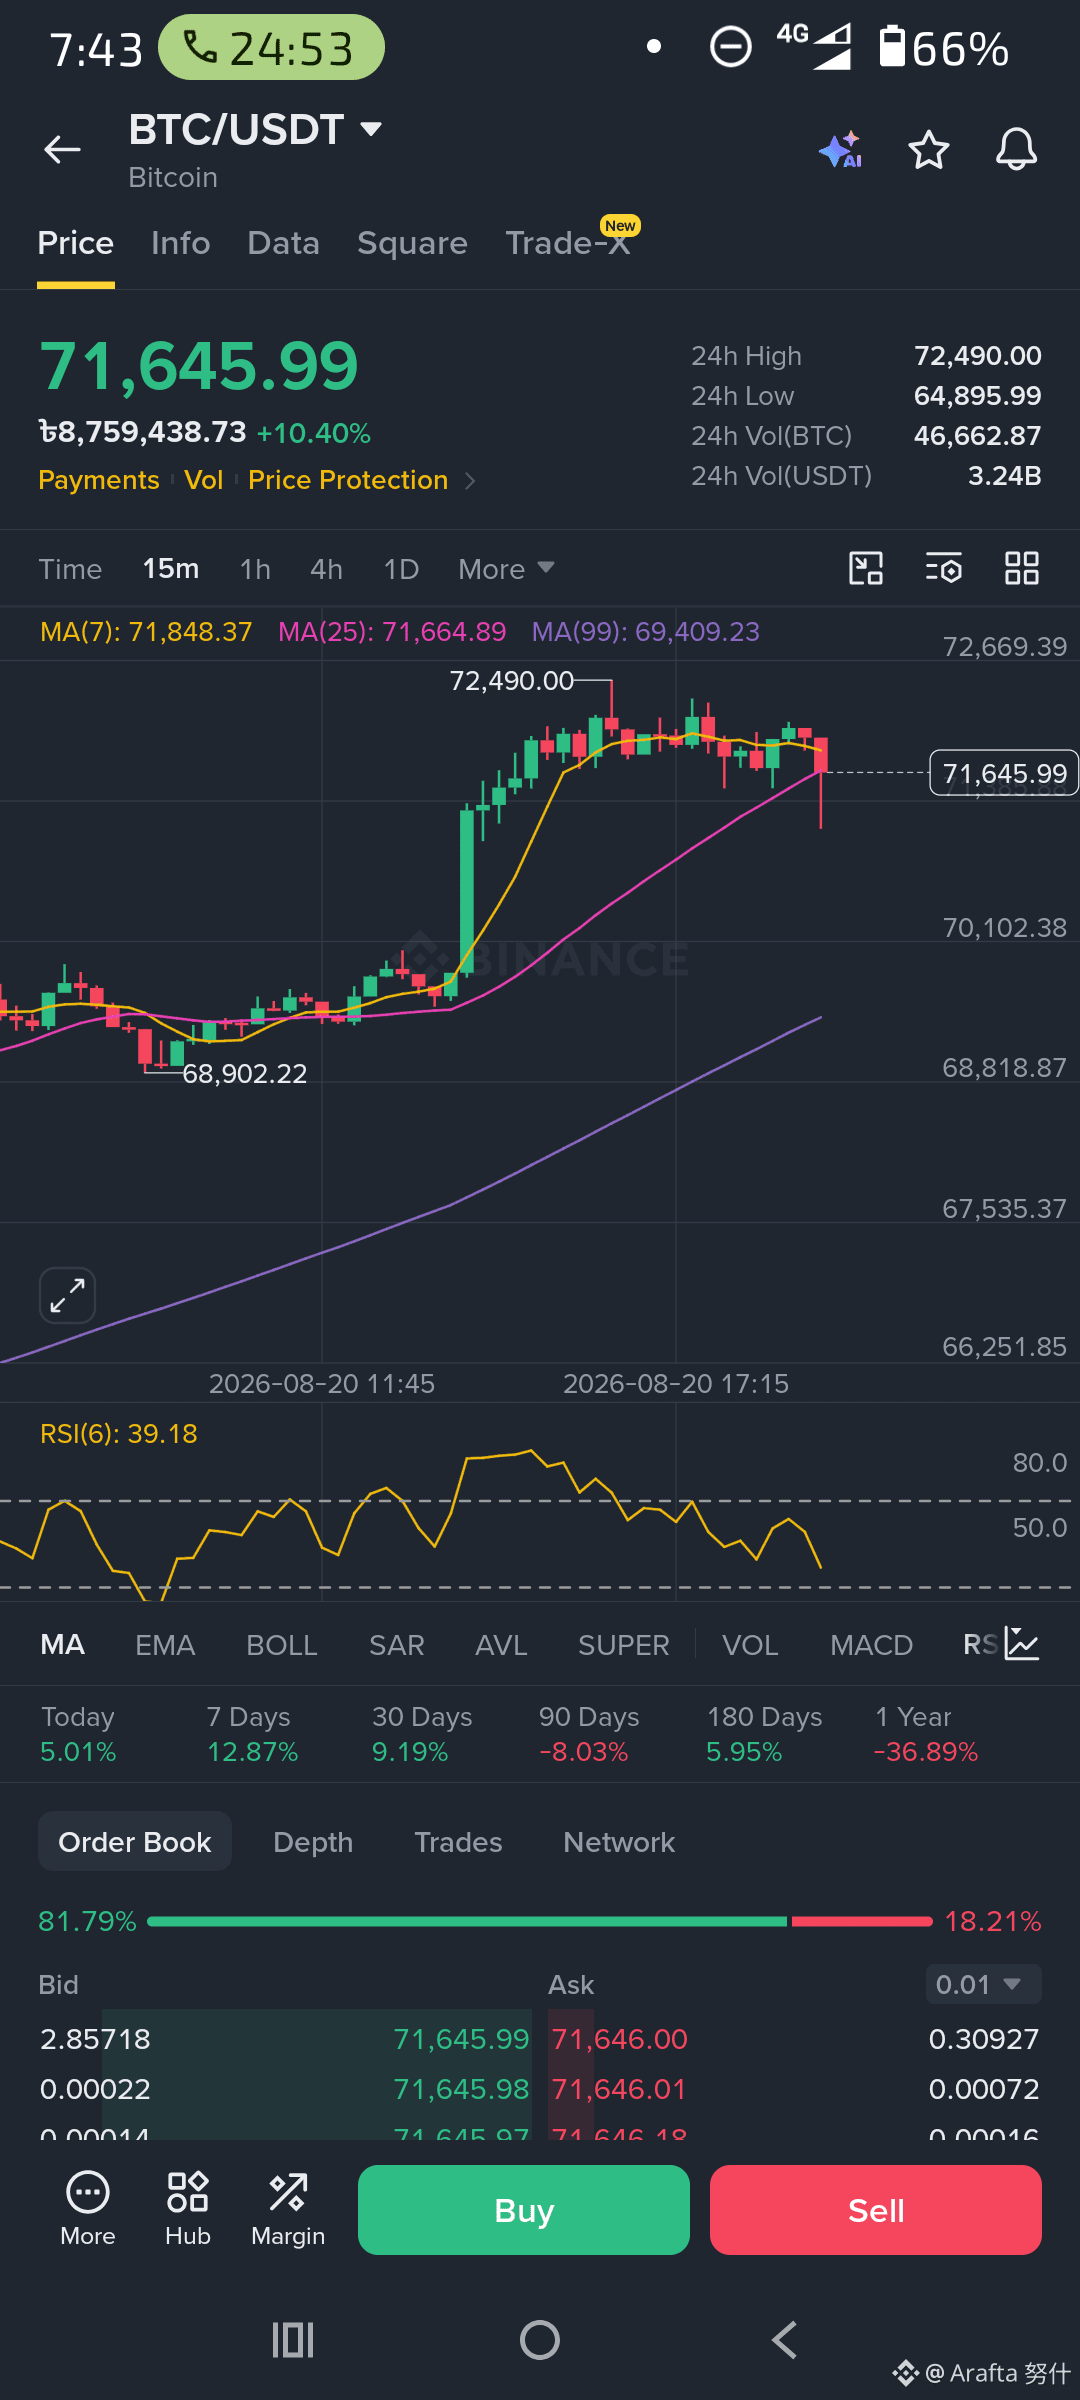Open Margin trading icon
Viewport: 1080px width, 2400px height.
[x=288, y=2209]
